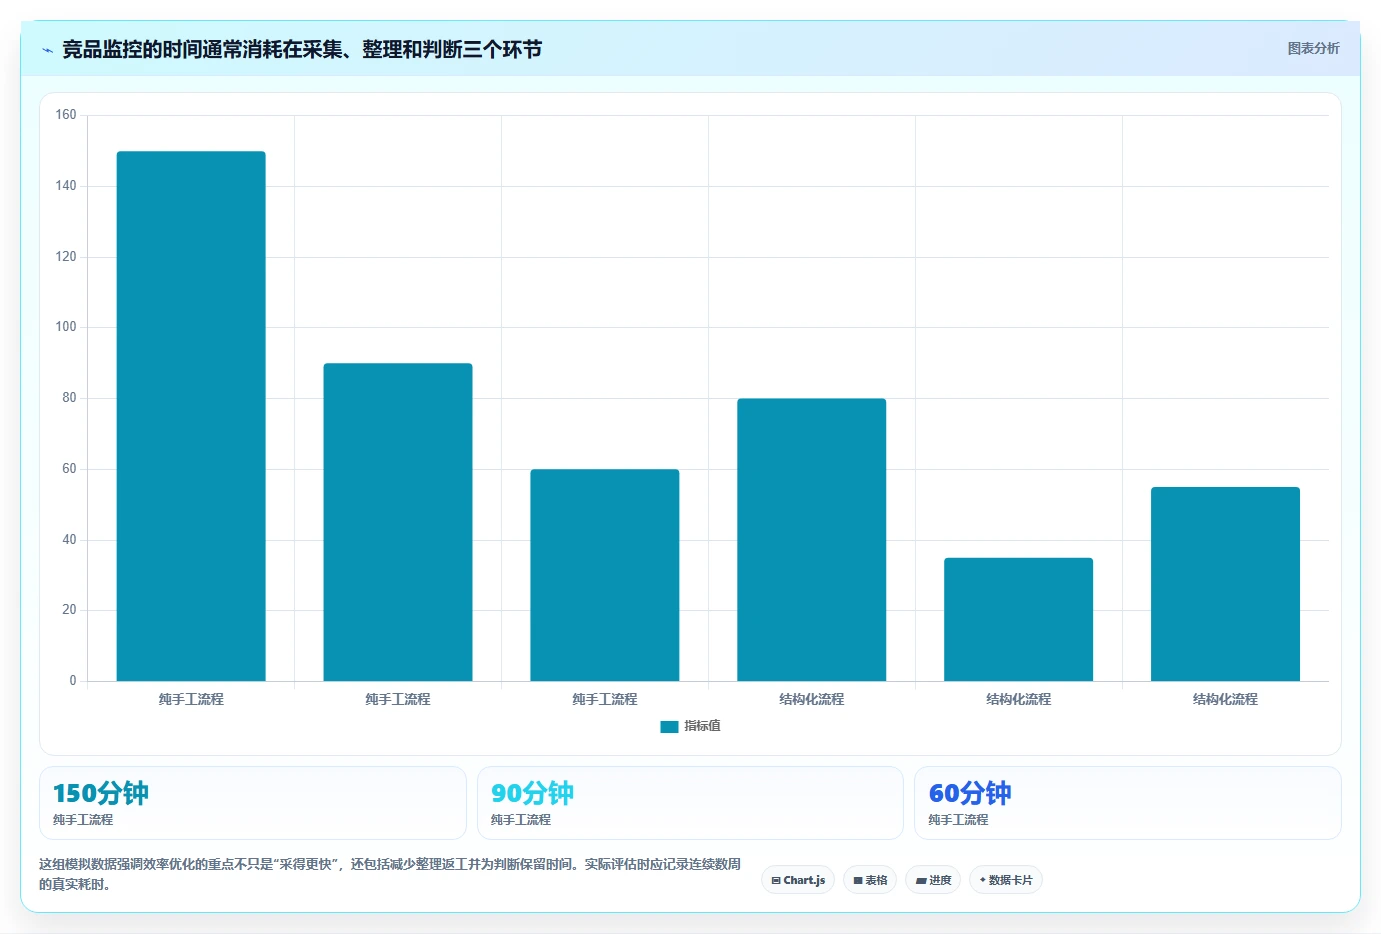Image resolution: width=1381 pixels, height=934 pixels.
Task: Click the fourth bar reaching 80
Action: tap(812, 540)
